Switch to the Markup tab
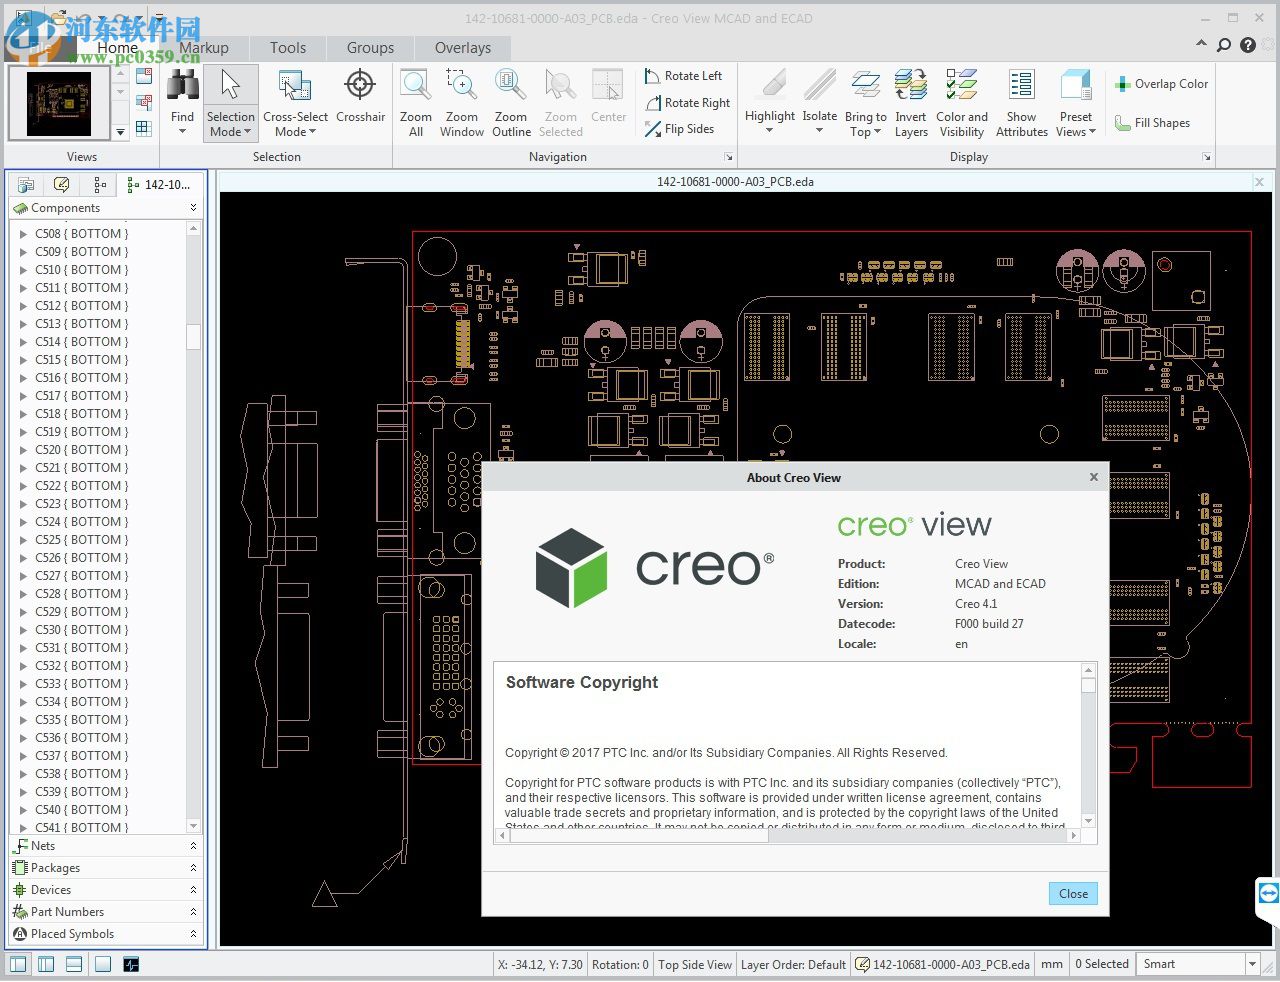The height and width of the screenshot is (982, 1280). [204, 47]
